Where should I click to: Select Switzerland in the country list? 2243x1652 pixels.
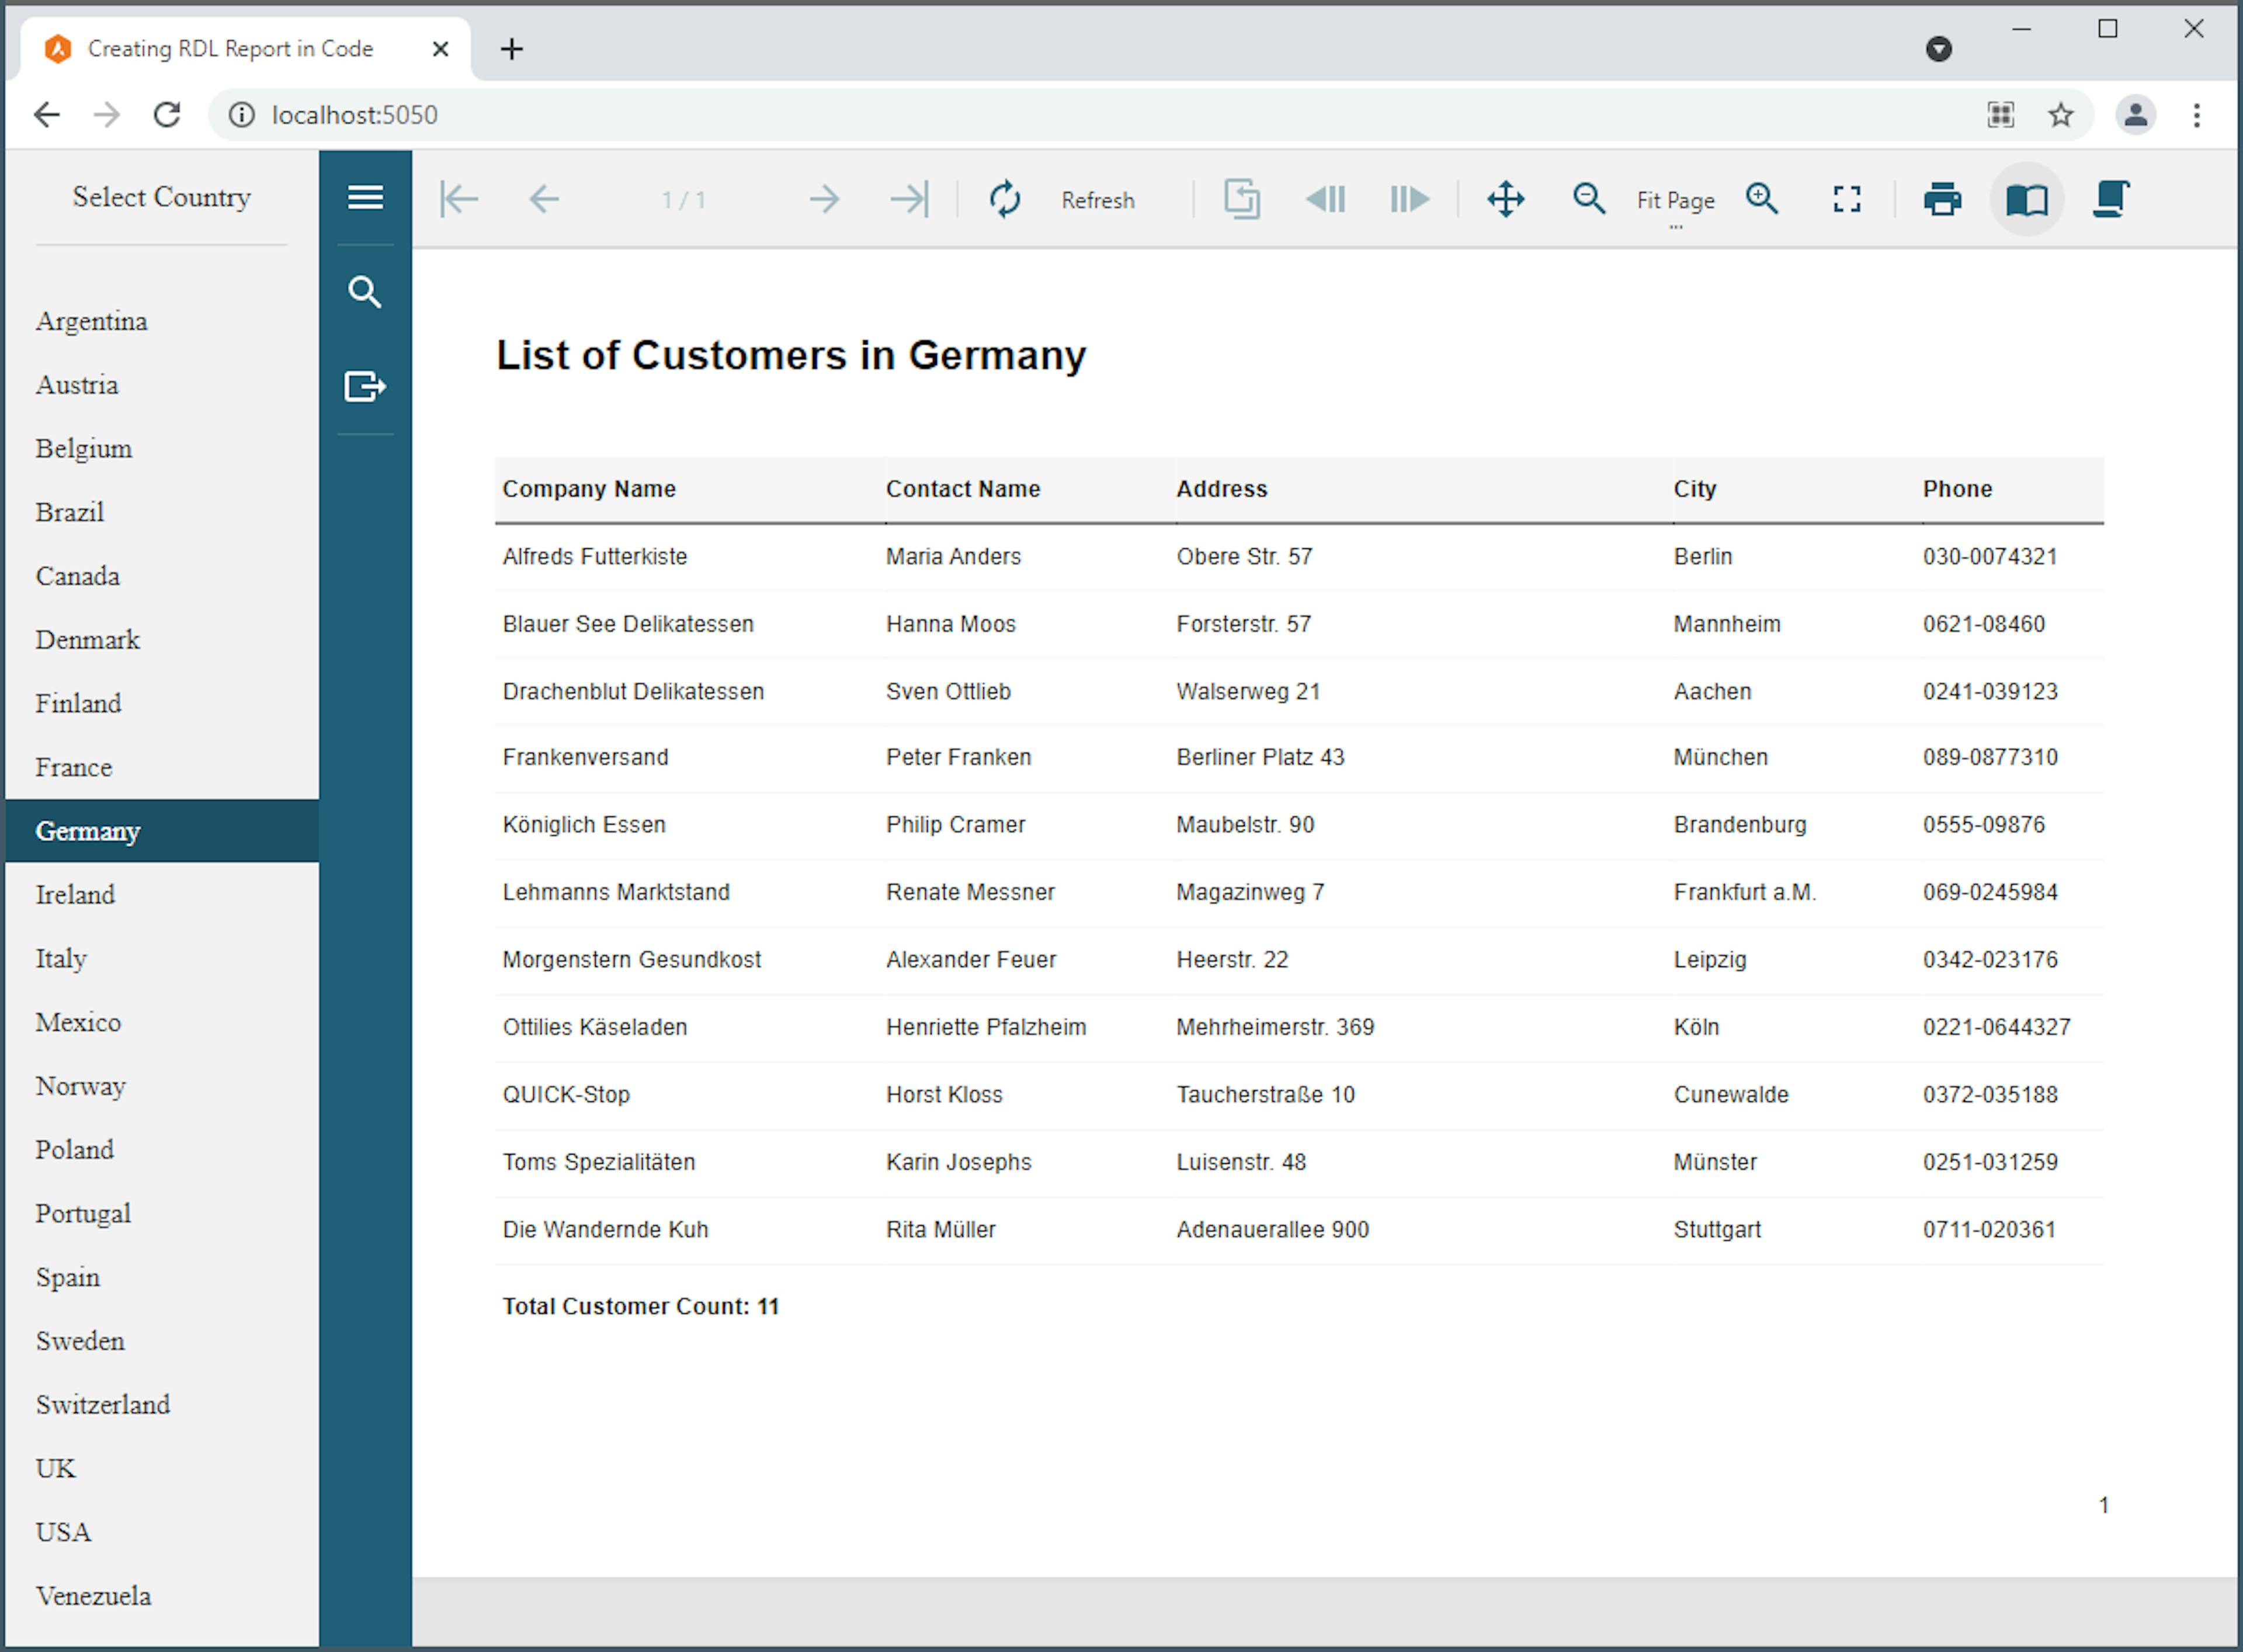[103, 1404]
